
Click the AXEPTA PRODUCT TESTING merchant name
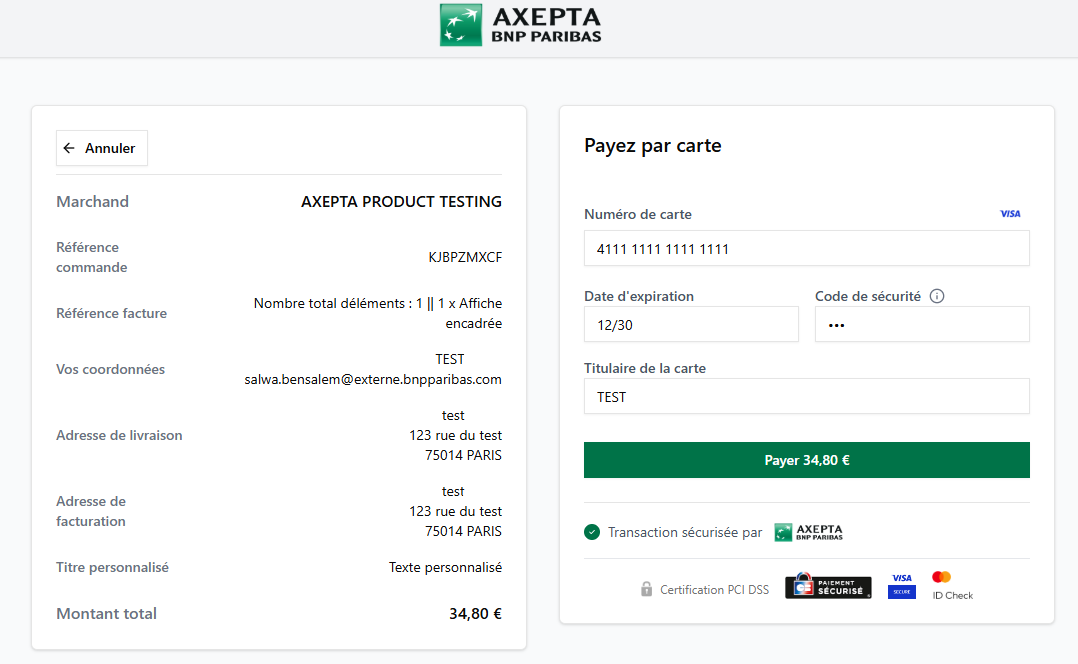(x=401, y=202)
